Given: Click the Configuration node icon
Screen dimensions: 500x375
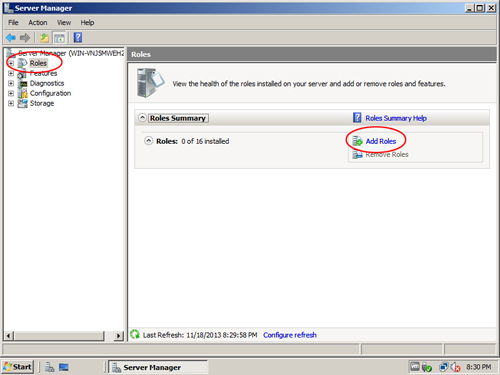Looking at the screenshot, I should pyautogui.click(x=23, y=93).
